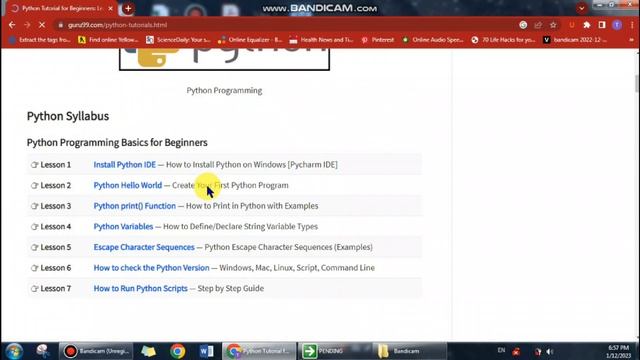Image resolution: width=640 pixels, height=360 pixels.
Task: Open the Health News bookmark
Action: 321,40
